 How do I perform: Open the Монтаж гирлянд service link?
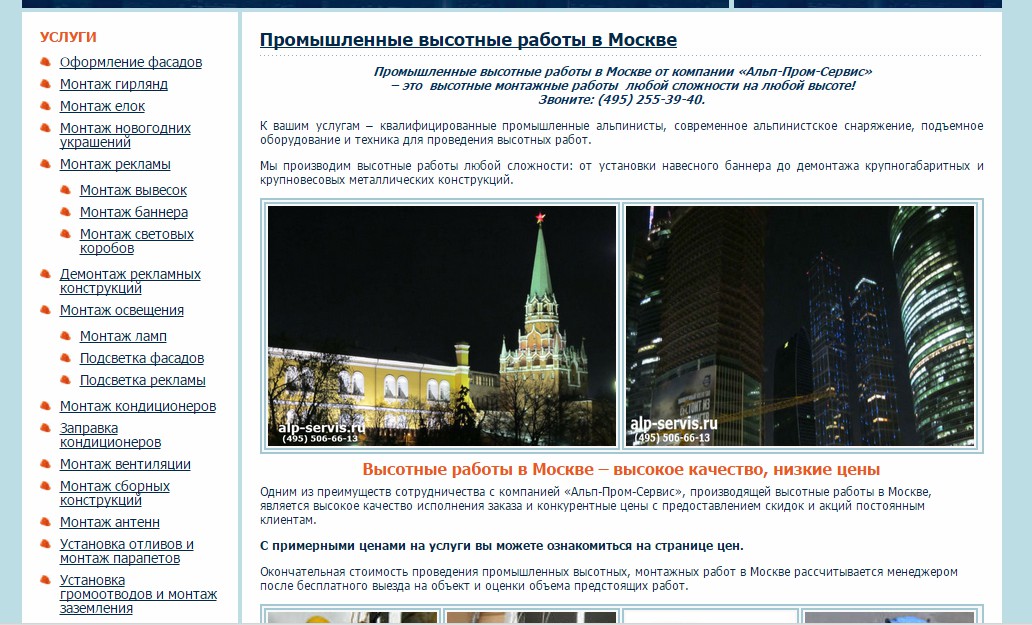[x=113, y=84]
